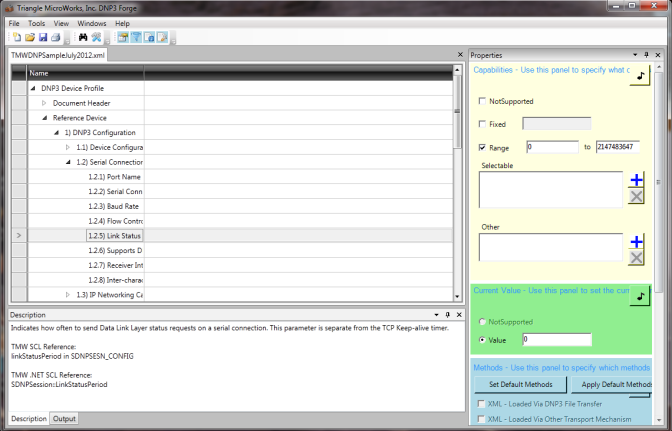
Task: Switch to the Output tab
Action: click(x=64, y=419)
